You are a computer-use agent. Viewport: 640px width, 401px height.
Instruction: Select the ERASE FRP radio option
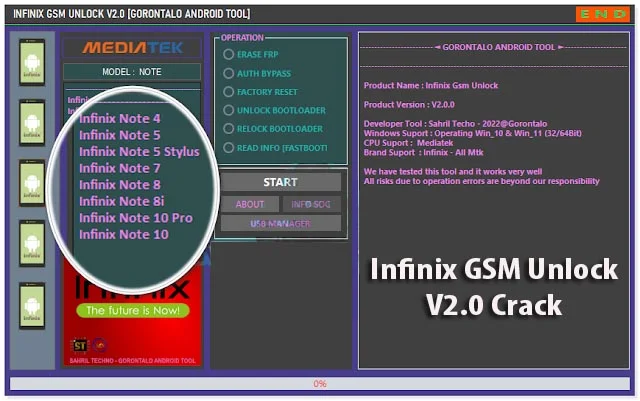pyautogui.click(x=229, y=54)
